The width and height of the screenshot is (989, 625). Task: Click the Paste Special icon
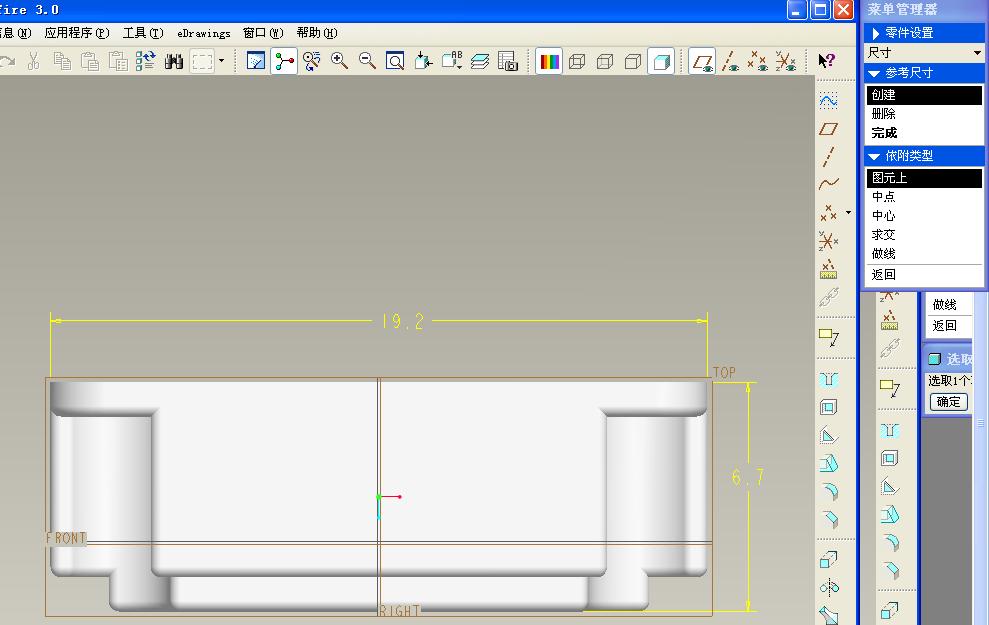(118, 61)
